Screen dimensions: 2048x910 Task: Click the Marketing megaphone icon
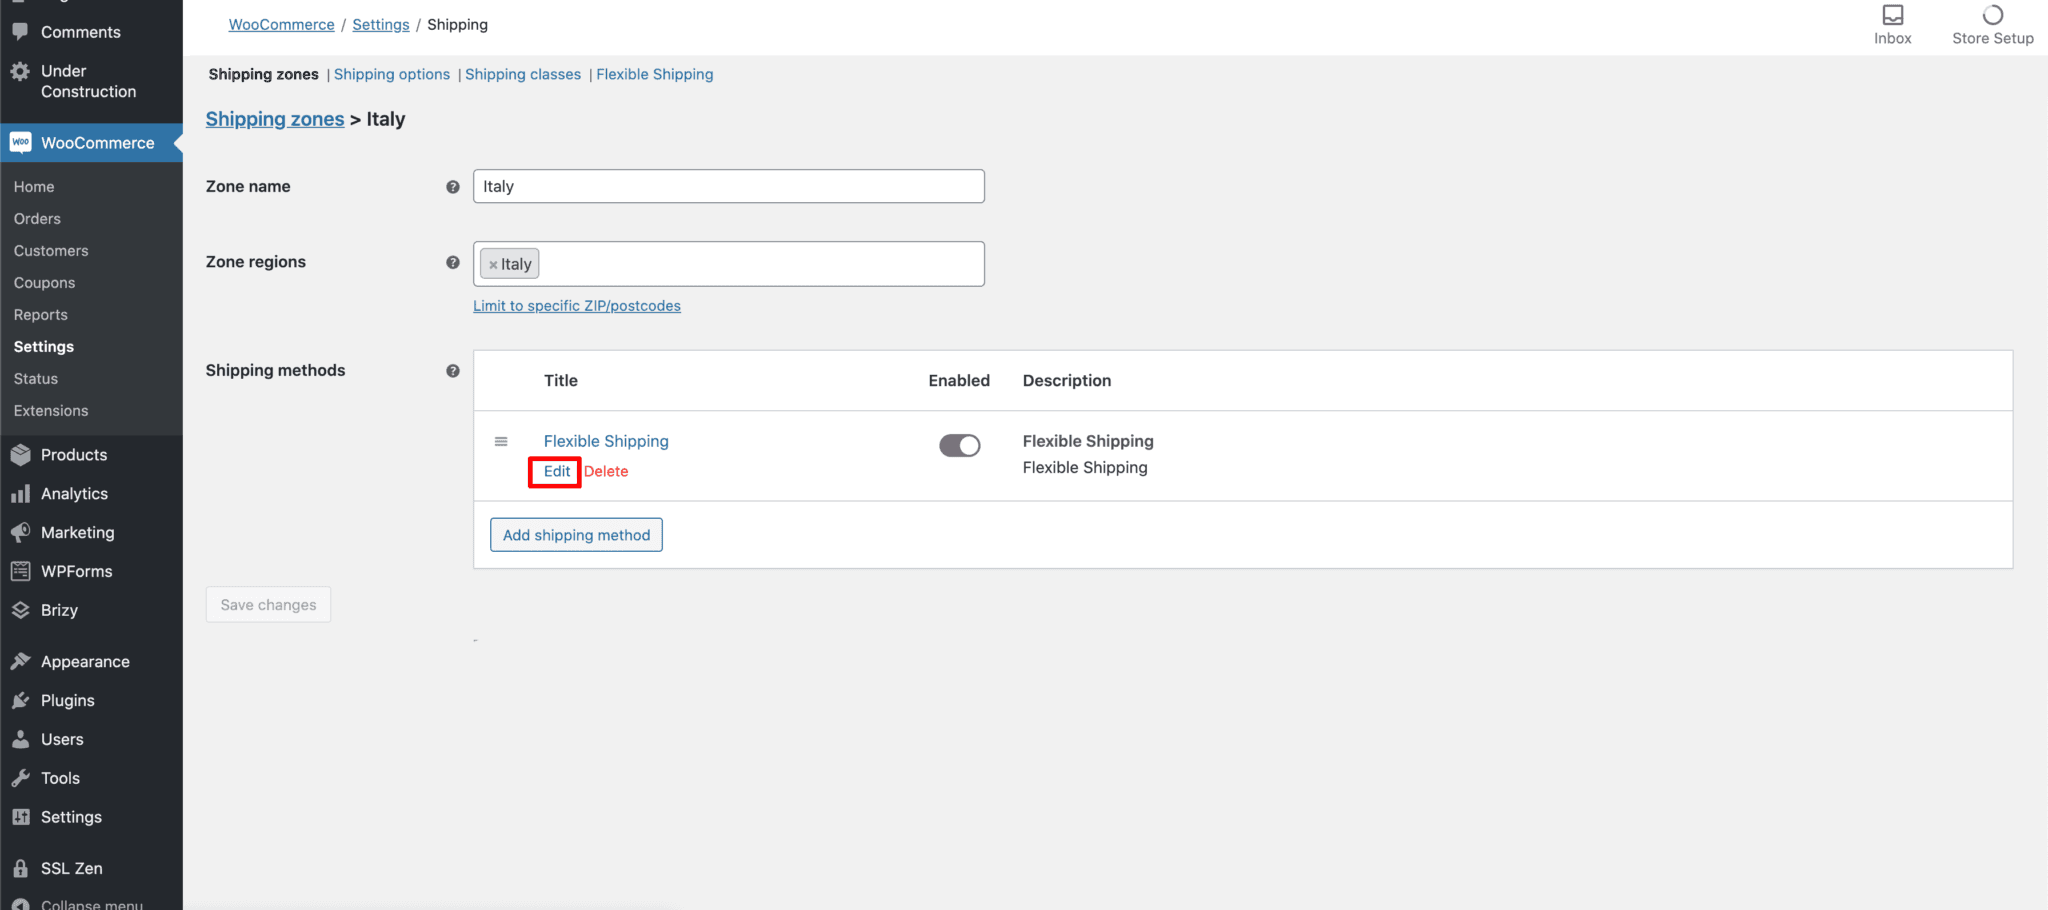(20, 533)
